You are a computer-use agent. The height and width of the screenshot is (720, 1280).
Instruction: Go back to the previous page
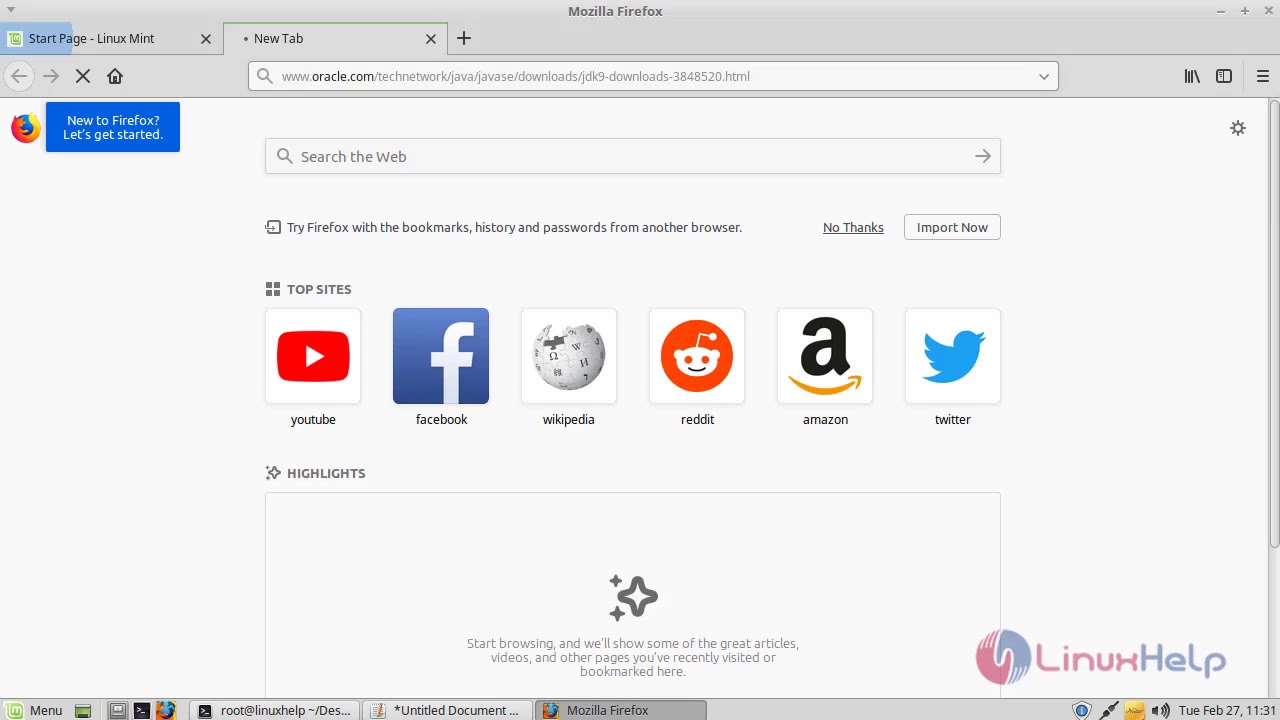19,76
